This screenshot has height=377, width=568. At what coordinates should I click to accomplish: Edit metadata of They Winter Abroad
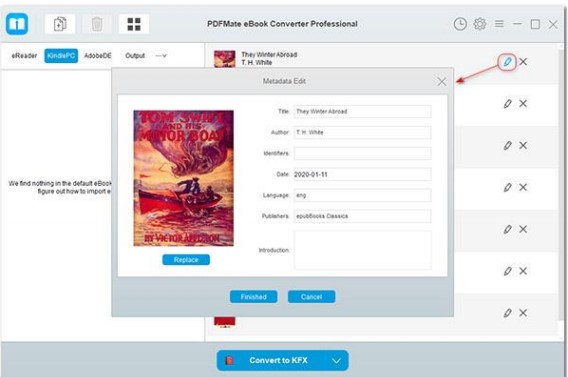click(x=507, y=62)
